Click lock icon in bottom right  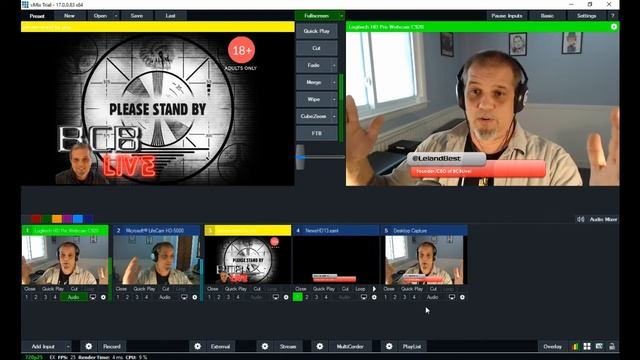point(612,347)
